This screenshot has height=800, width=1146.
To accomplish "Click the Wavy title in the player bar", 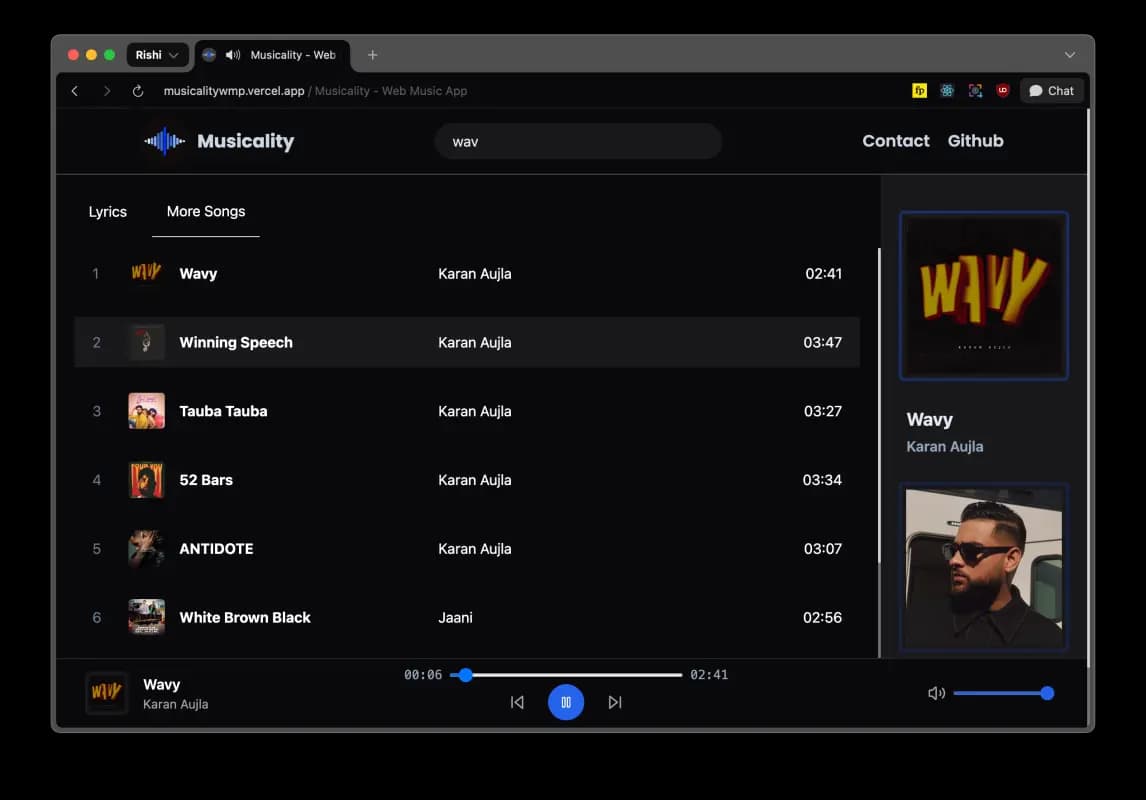I will click(x=162, y=685).
